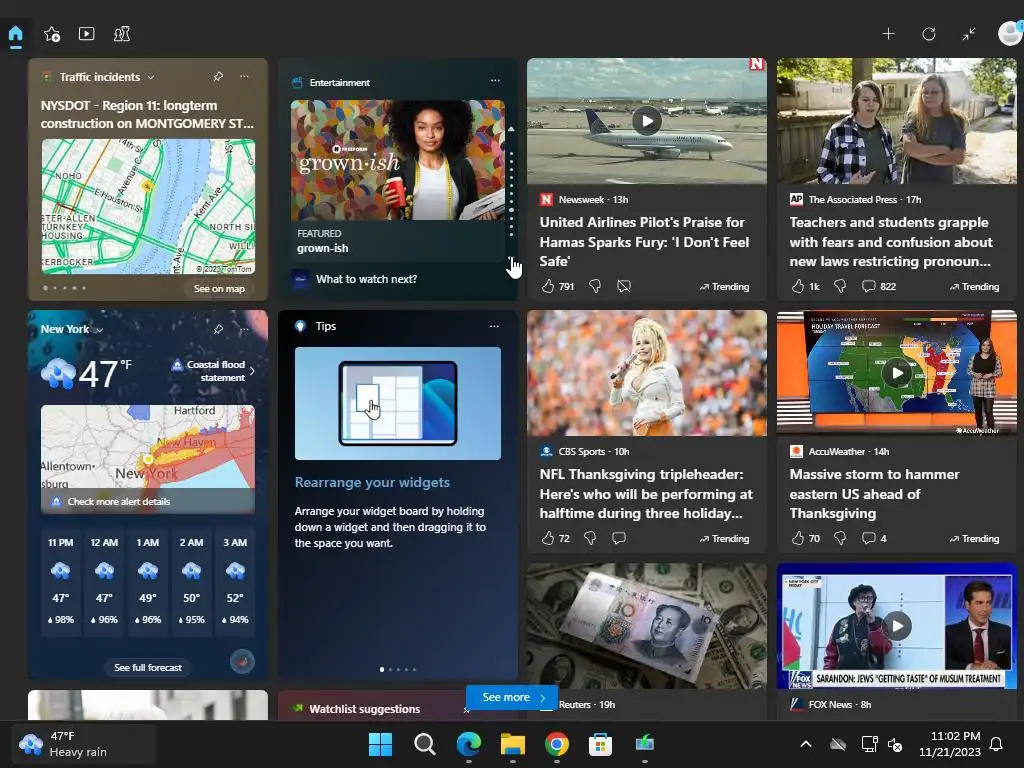Click Check more alert details
1024x768 pixels.
(119, 502)
